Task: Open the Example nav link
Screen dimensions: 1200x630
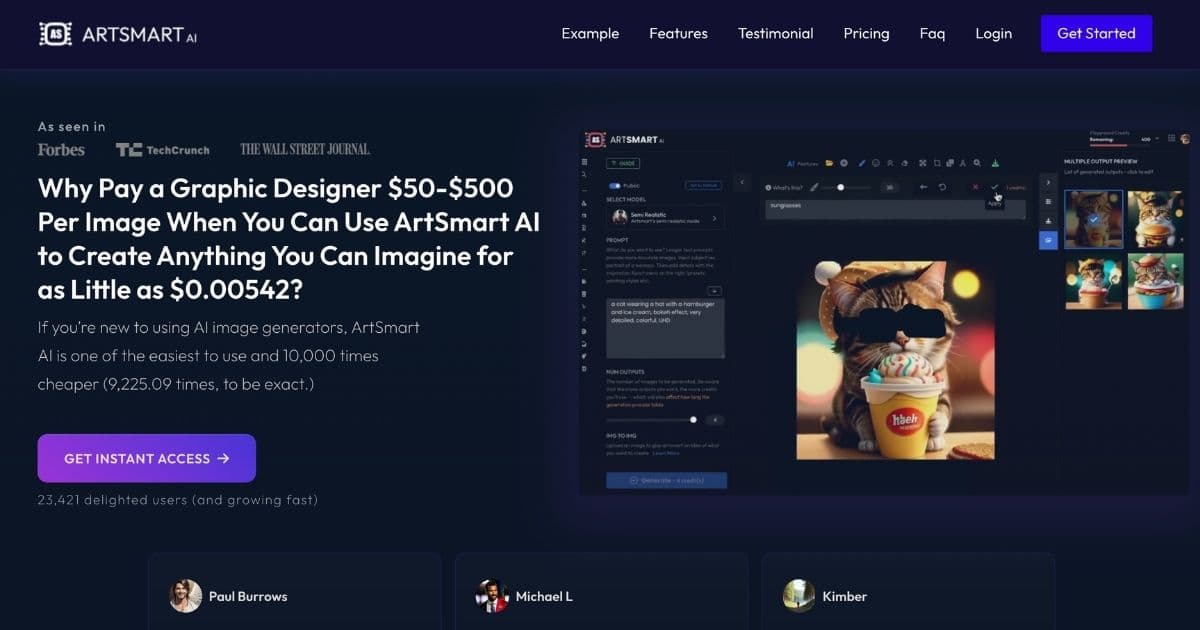Action: (590, 33)
